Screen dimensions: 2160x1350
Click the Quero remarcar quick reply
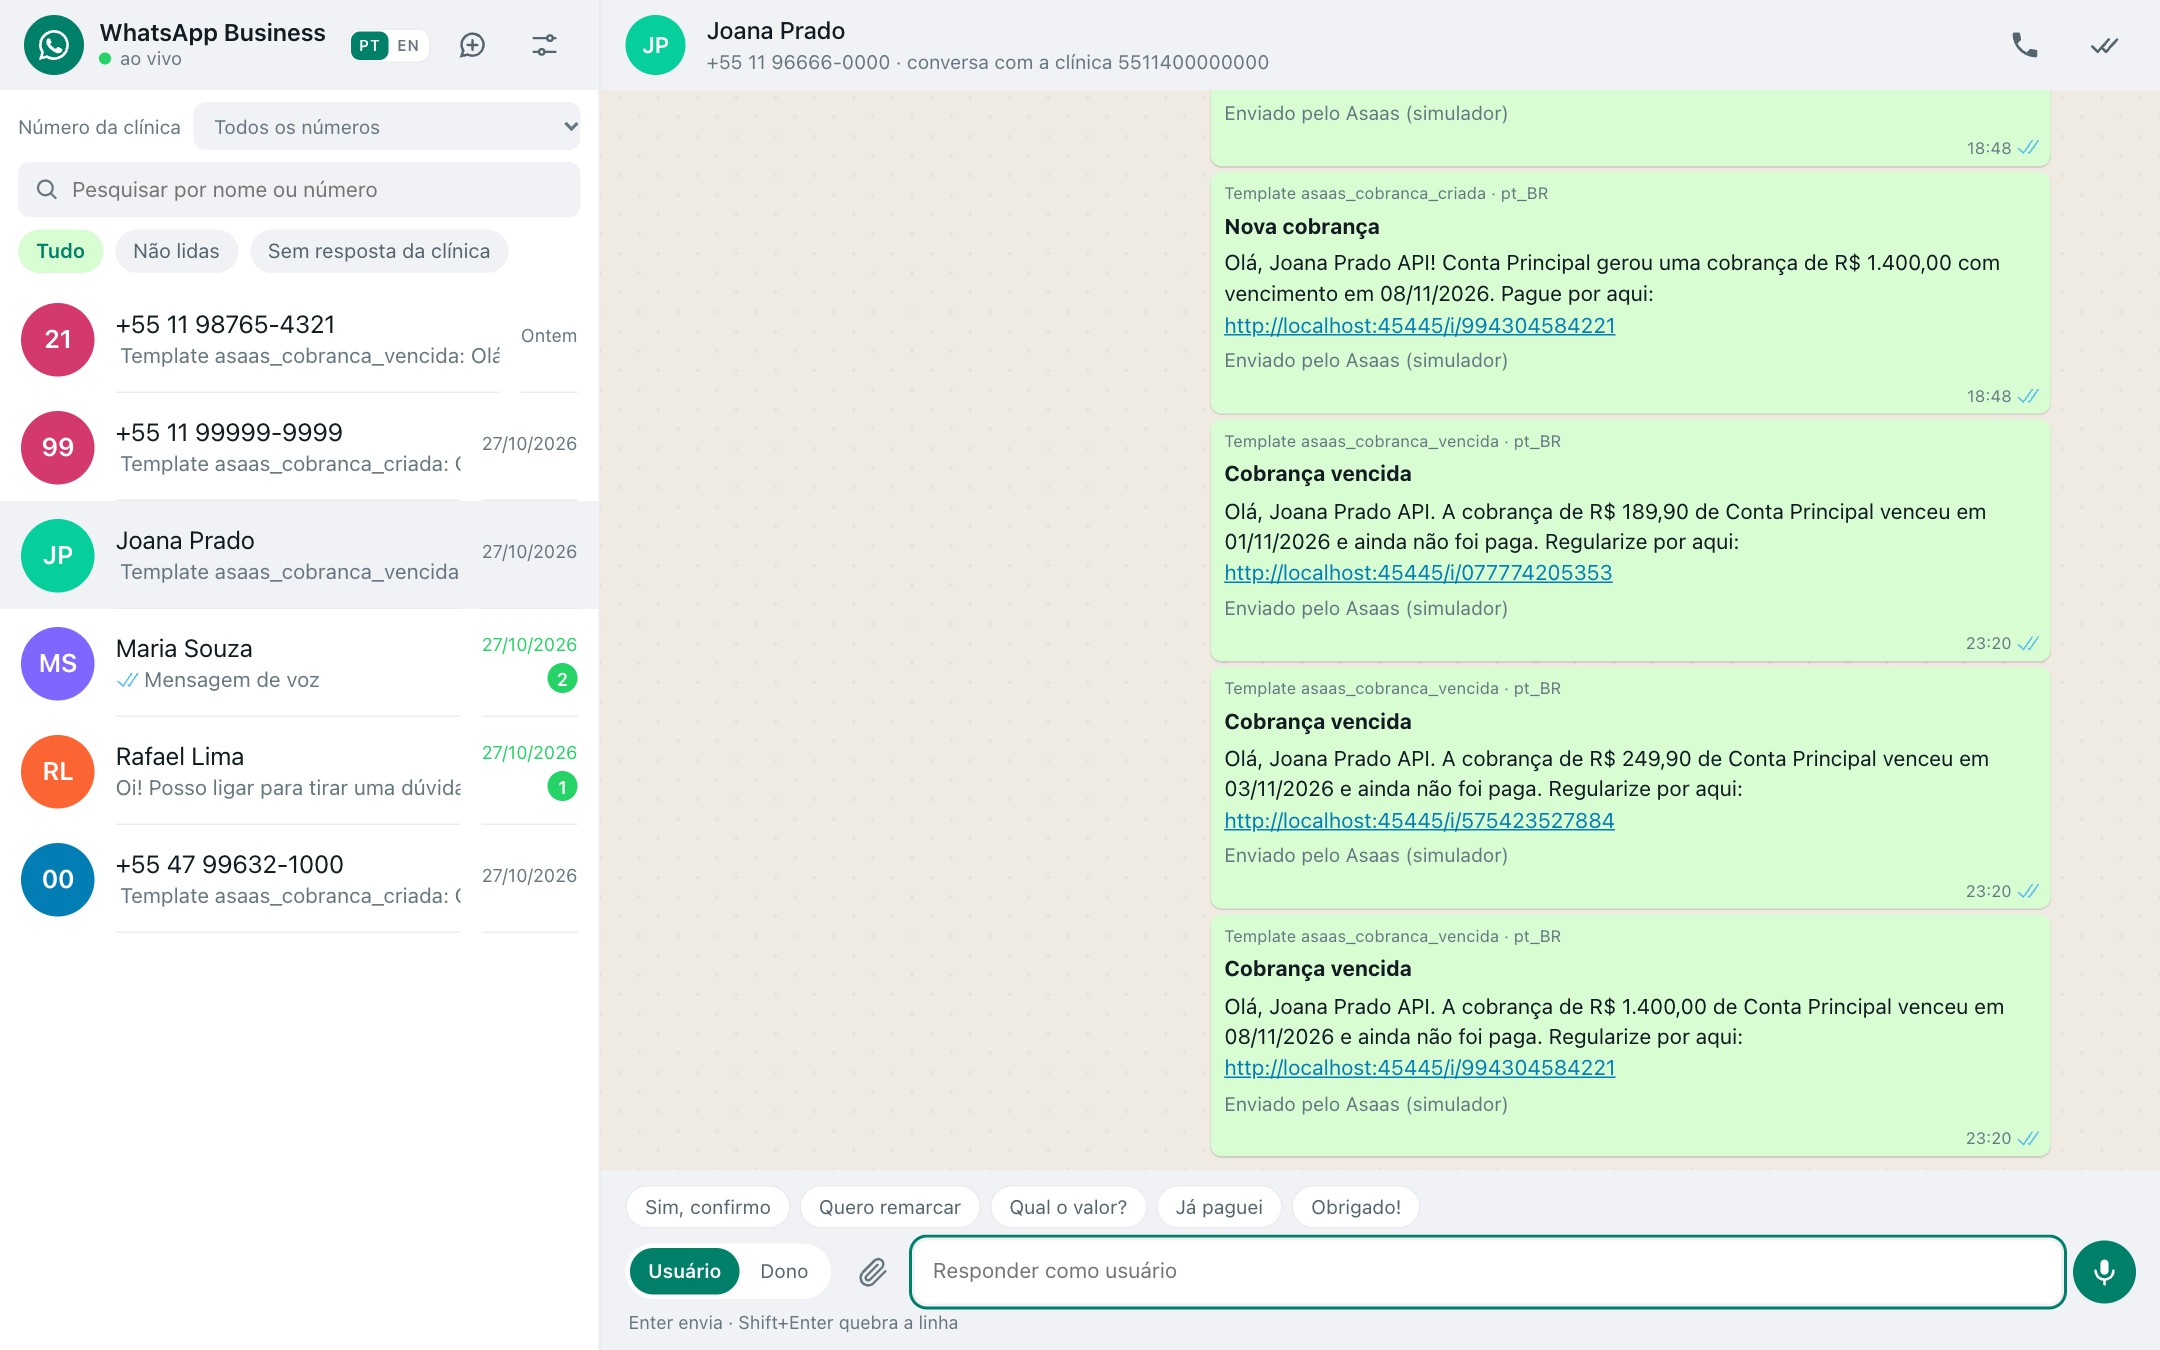[x=890, y=1207]
